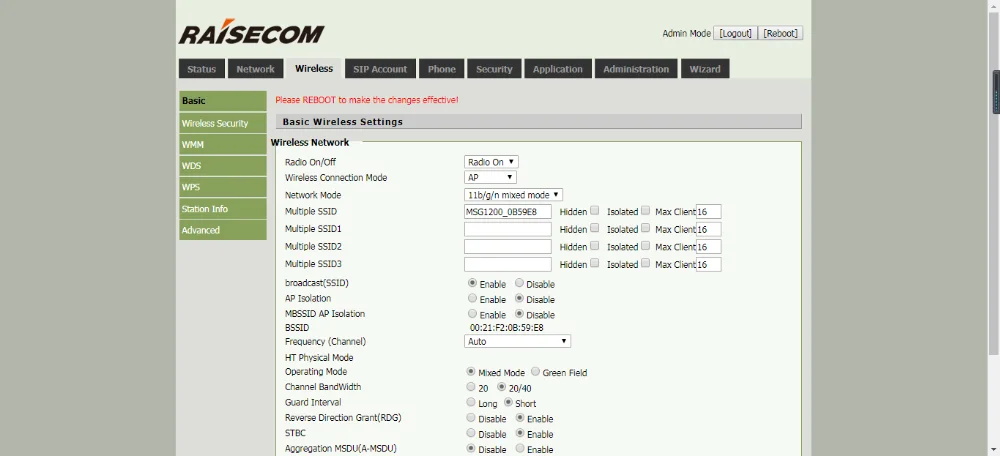Click the Reboot button
This screenshot has width=1000, height=456.
[x=781, y=33]
